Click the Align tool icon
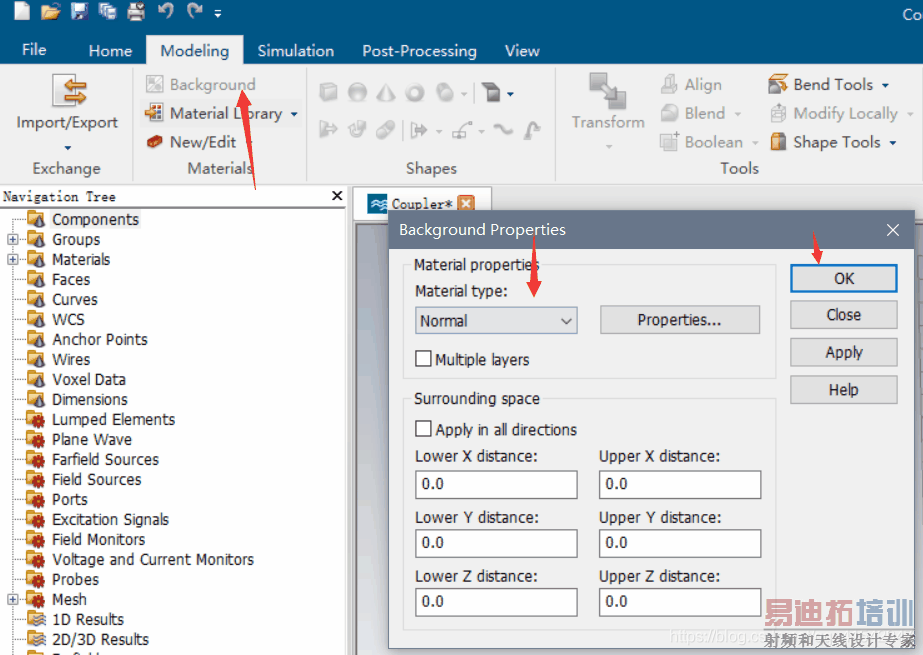 (x=669, y=84)
